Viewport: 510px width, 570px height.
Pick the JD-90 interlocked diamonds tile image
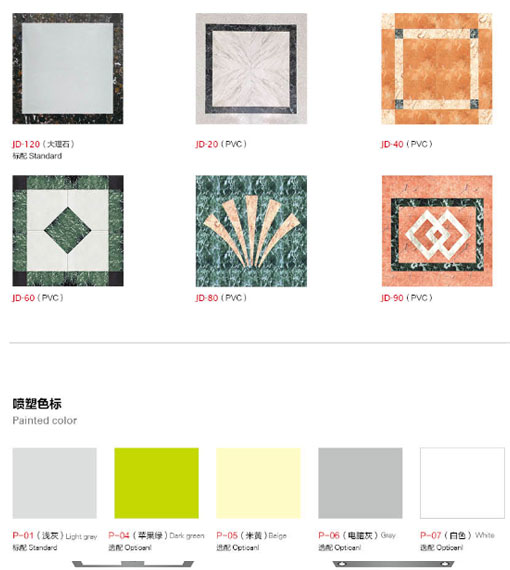(437, 231)
